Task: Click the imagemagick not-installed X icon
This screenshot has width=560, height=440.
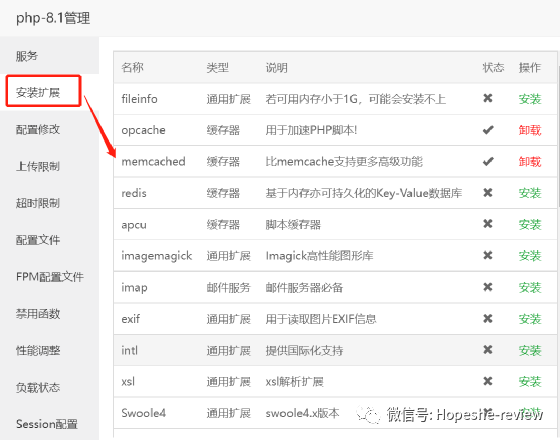Action: 488,255
